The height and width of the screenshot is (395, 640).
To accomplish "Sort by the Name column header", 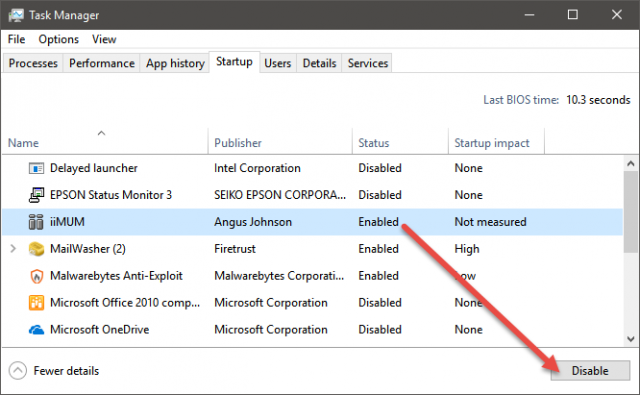I will (23, 143).
